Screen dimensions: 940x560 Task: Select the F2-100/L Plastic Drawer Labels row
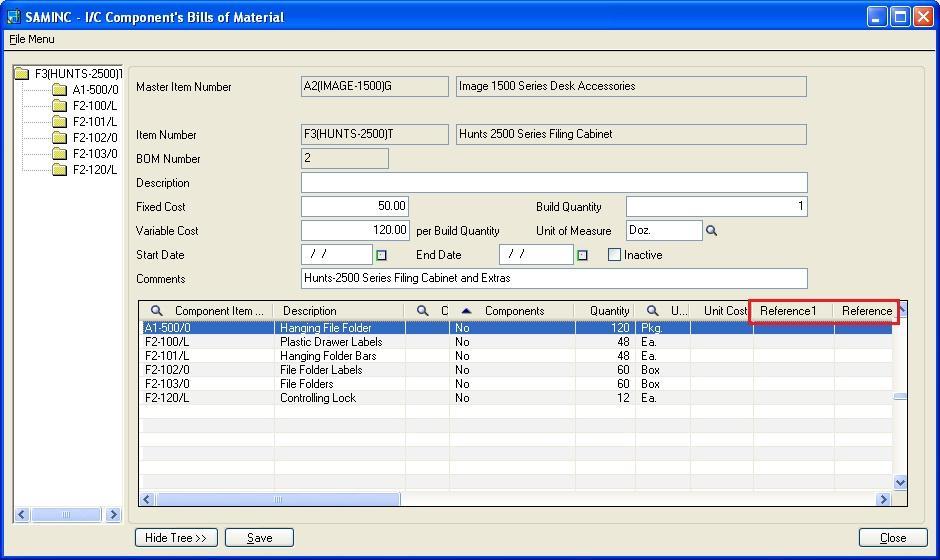tap(518, 342)
